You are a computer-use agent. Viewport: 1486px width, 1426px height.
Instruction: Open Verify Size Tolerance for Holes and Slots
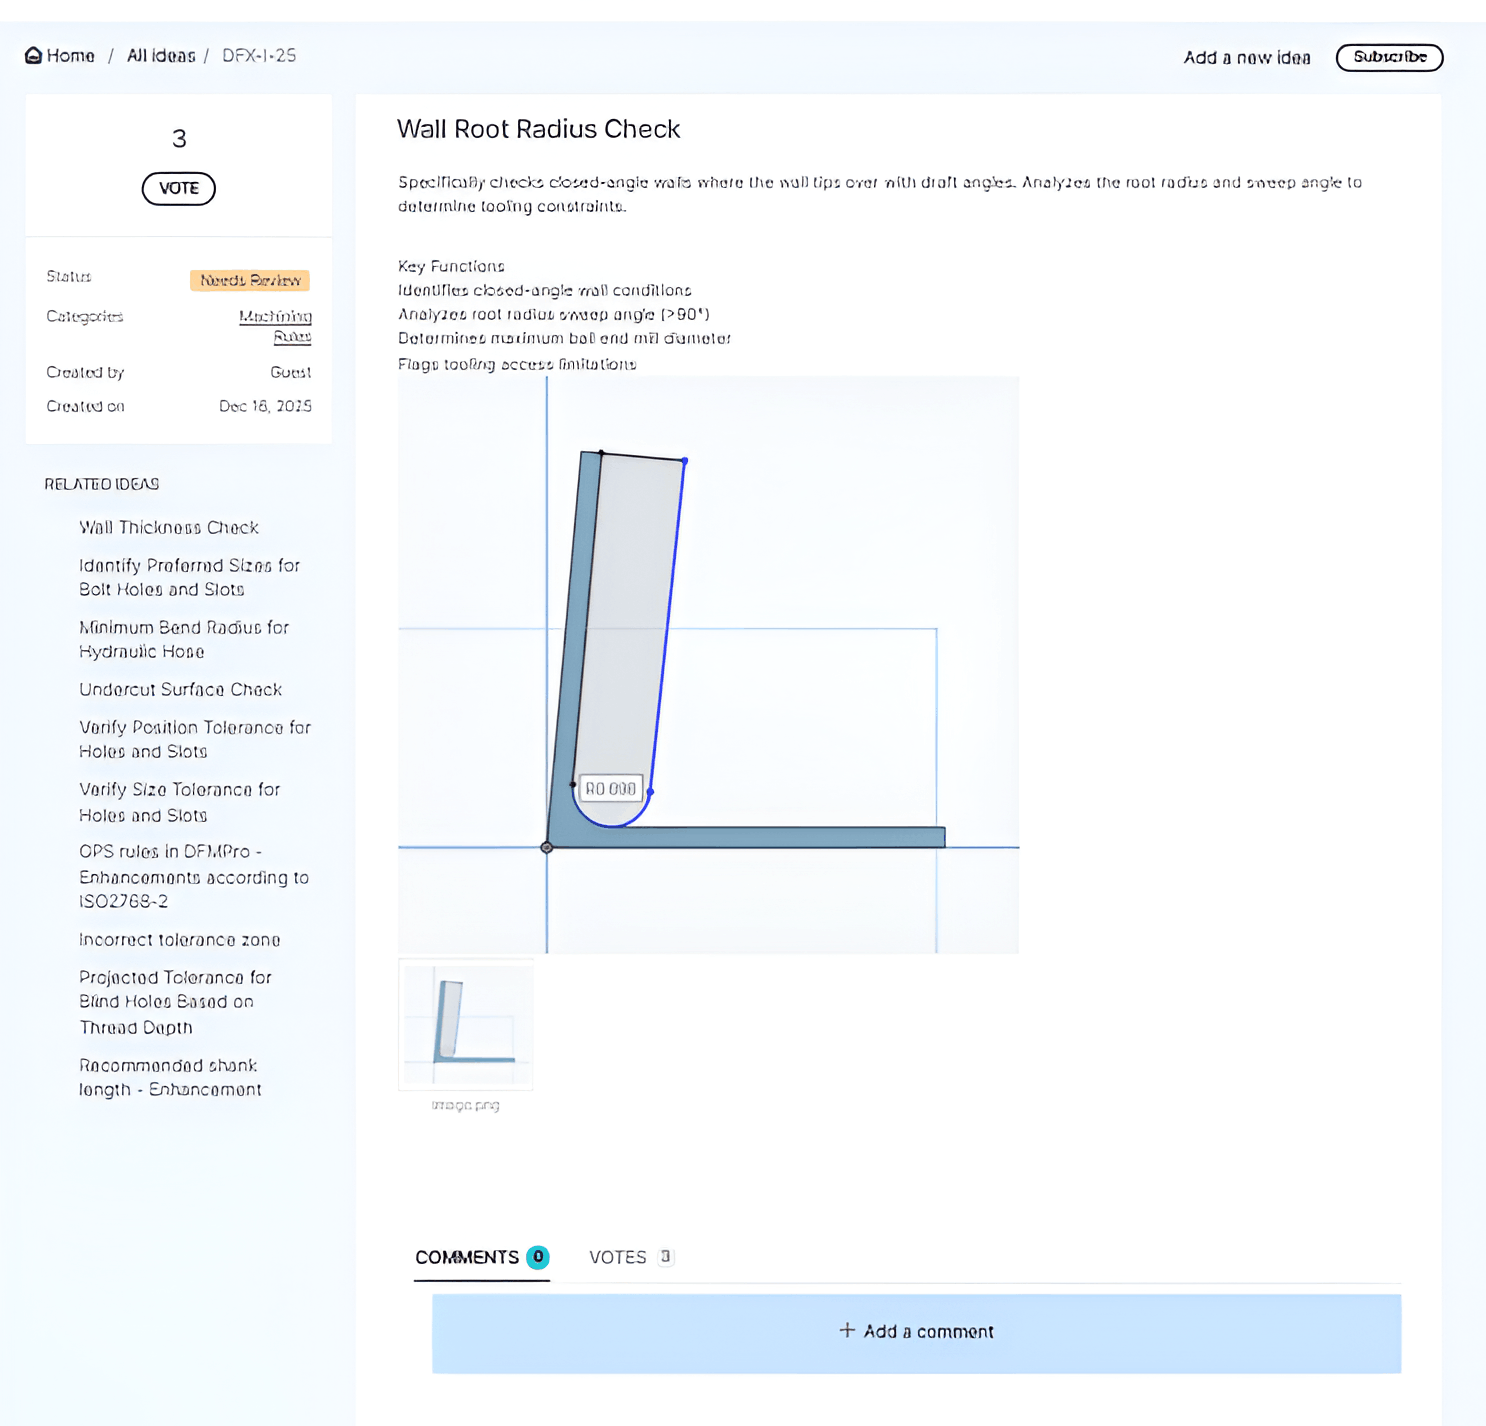point(180,802)
